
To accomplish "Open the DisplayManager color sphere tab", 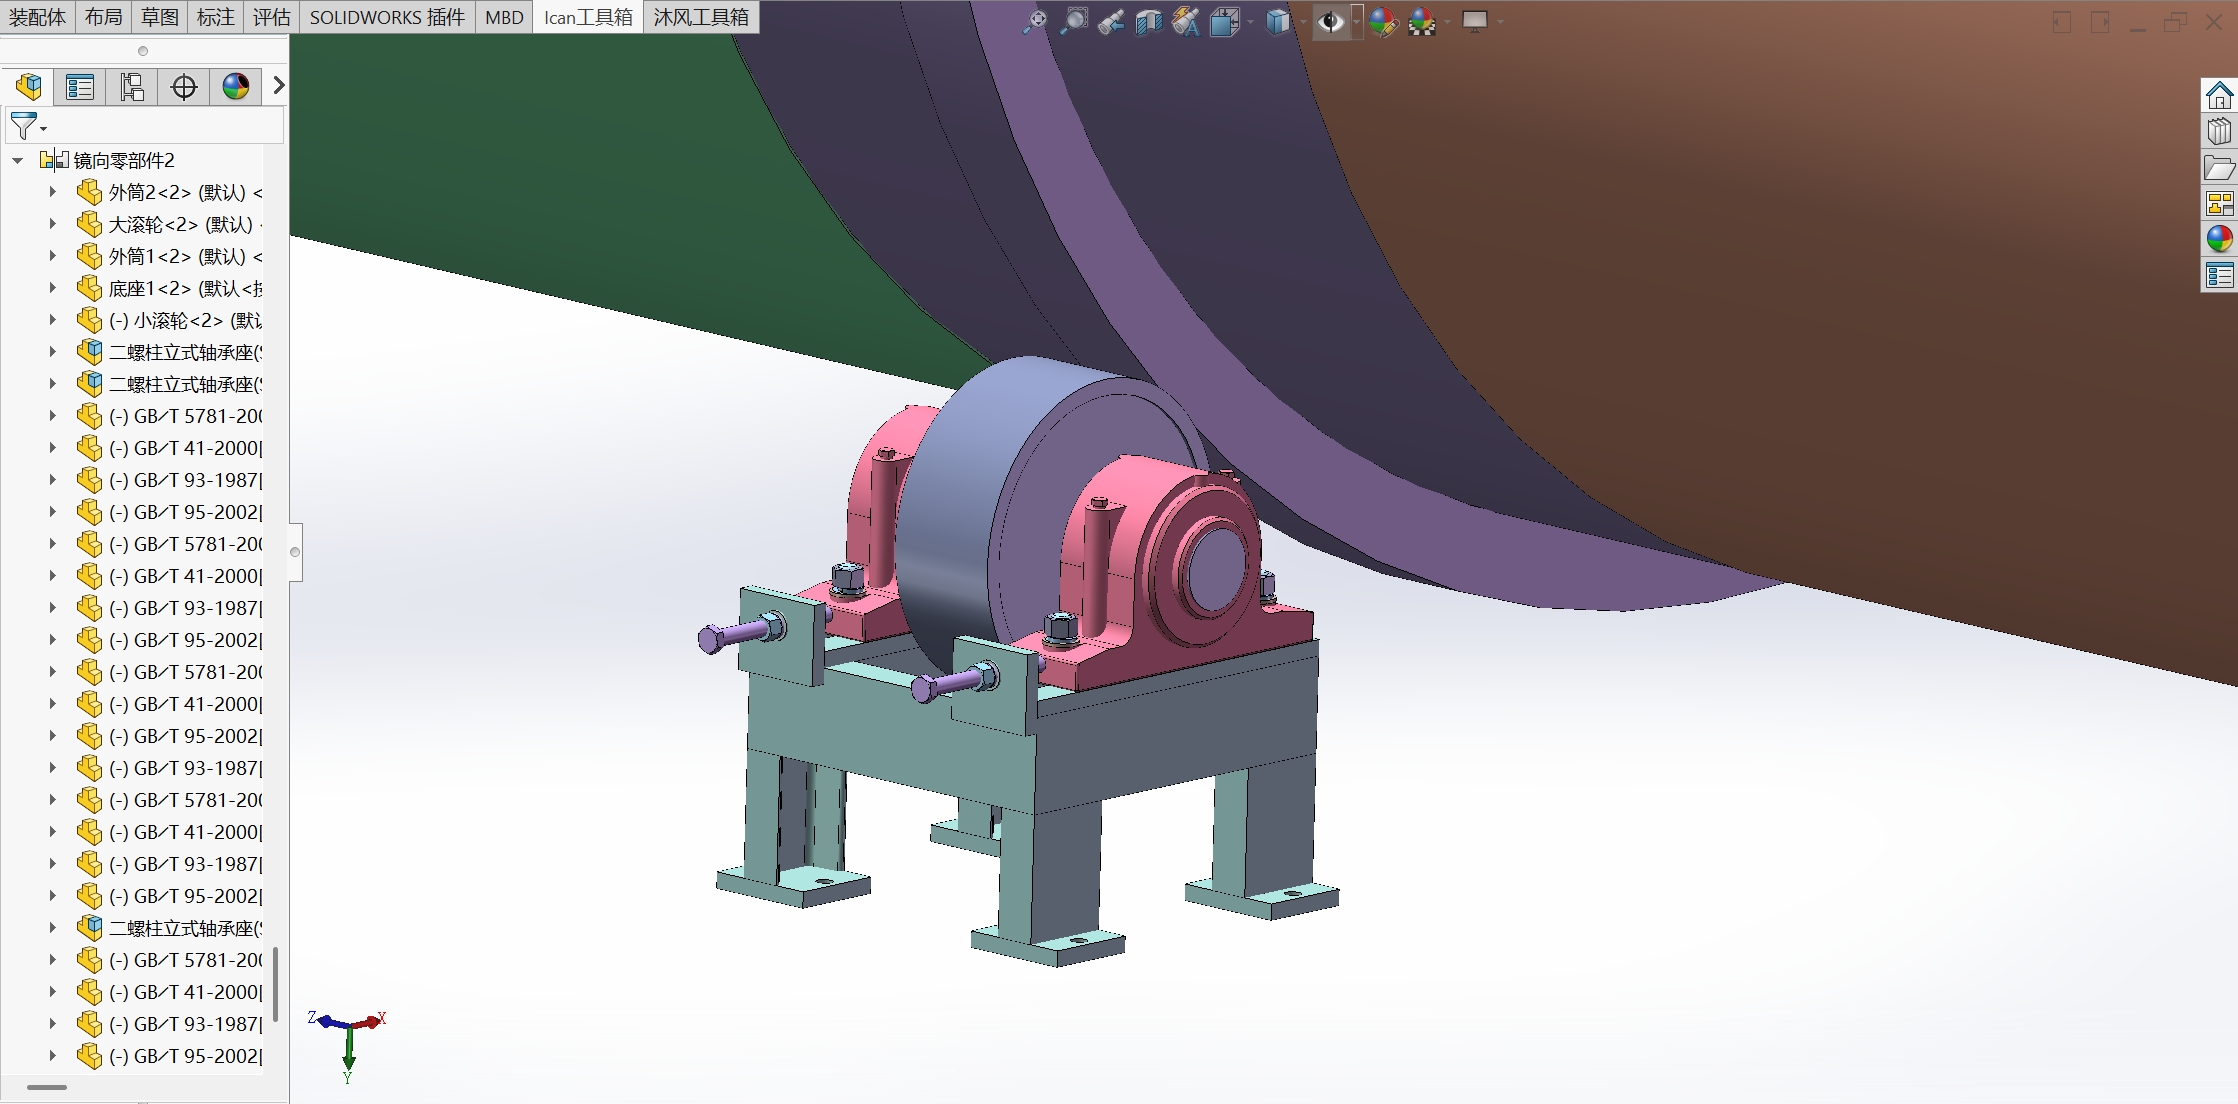I will (236, 87).
